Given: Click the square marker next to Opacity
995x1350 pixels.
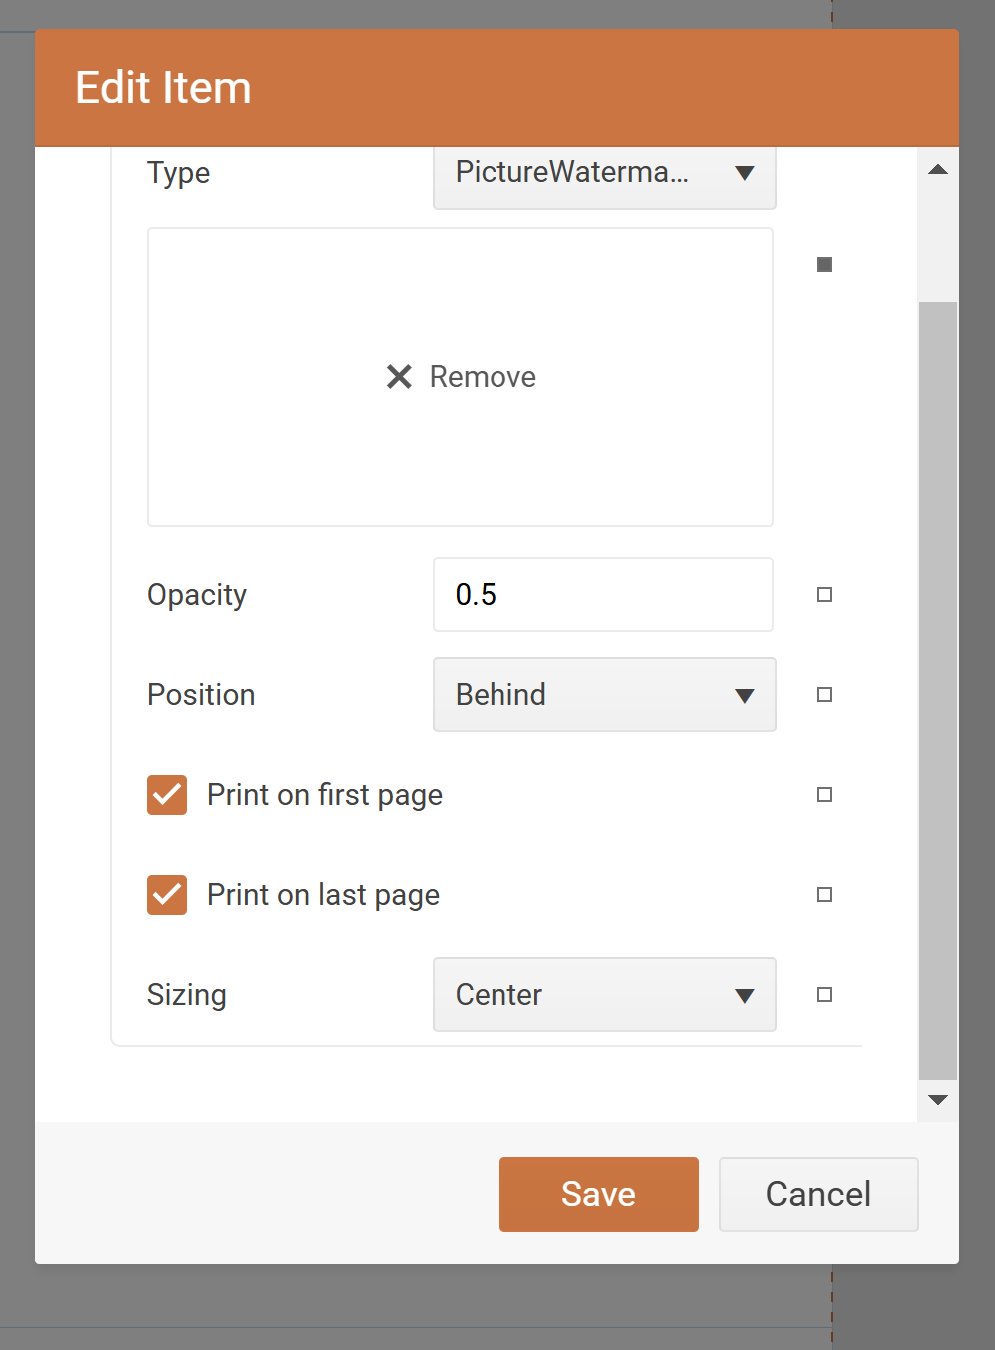Looking at the screenshot, I should (x=824, y=595).
